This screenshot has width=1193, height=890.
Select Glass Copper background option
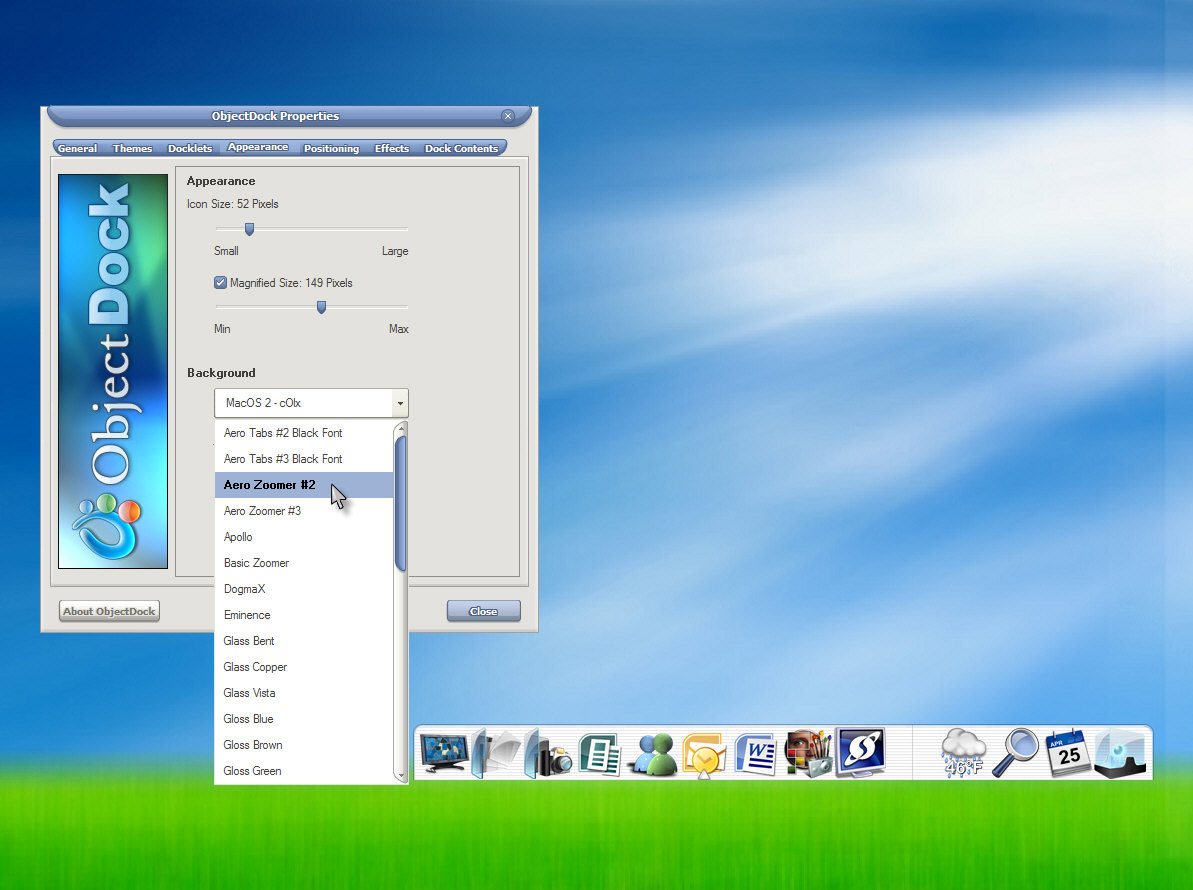[304, 666]
